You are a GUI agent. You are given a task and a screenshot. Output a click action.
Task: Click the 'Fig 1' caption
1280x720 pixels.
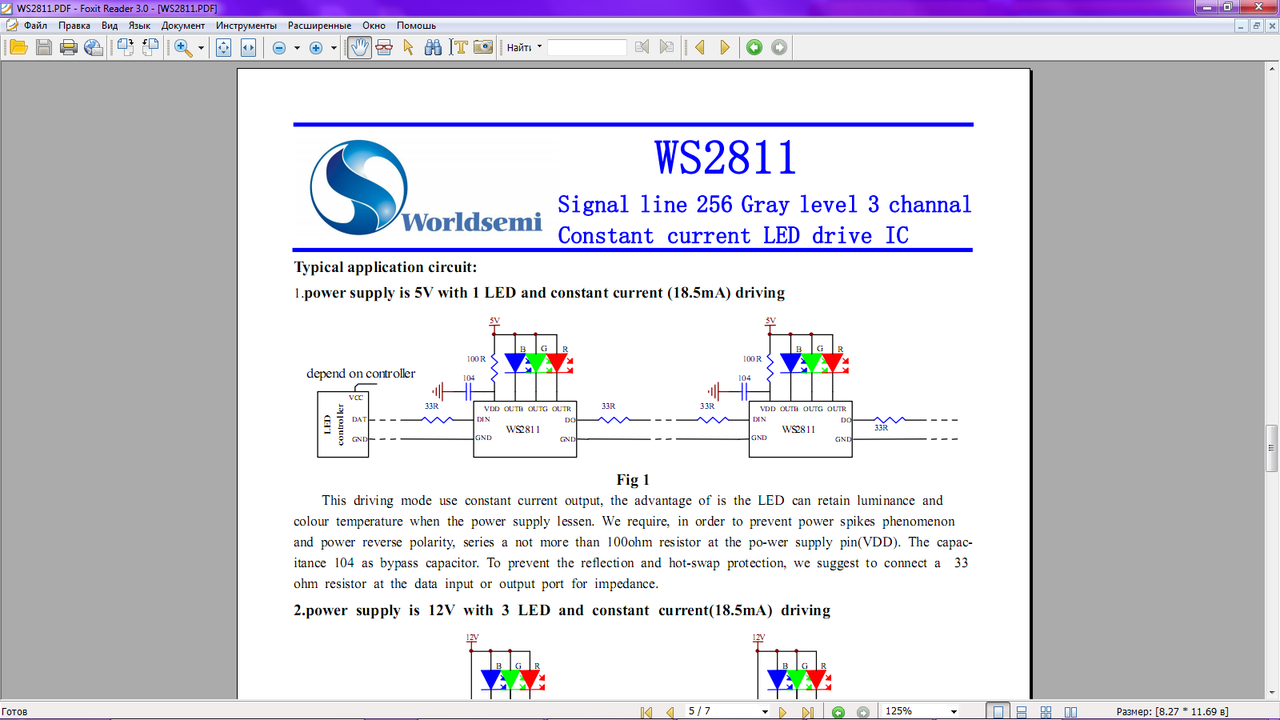[633, 480]
